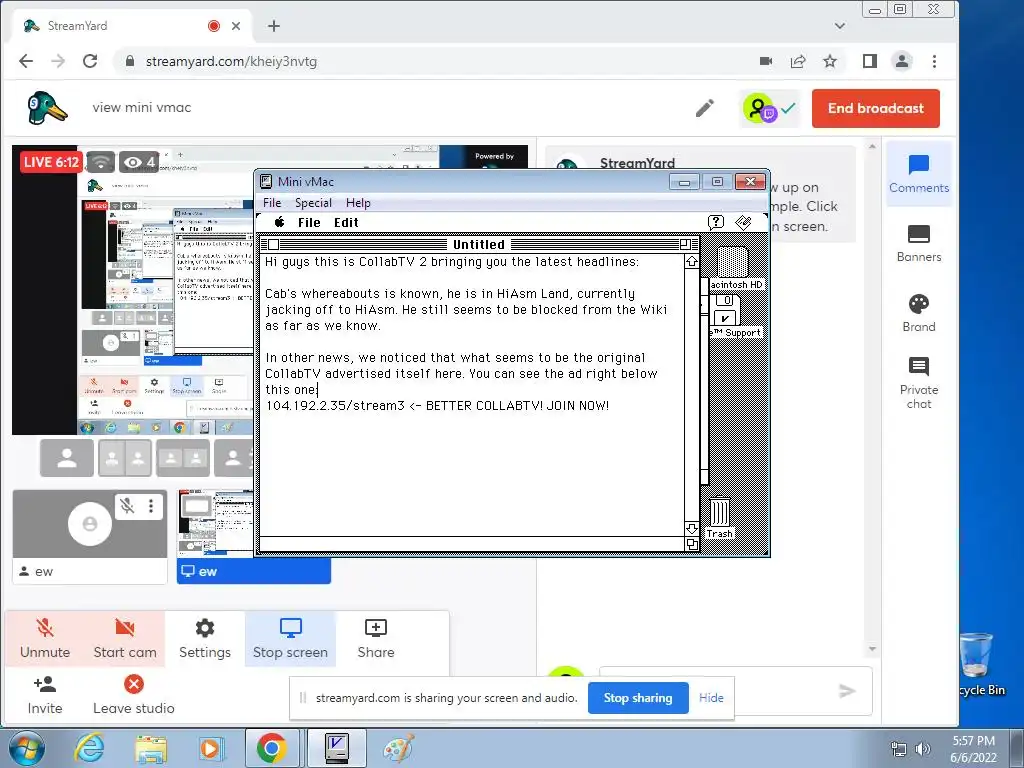Select the third group layout option

183,458
